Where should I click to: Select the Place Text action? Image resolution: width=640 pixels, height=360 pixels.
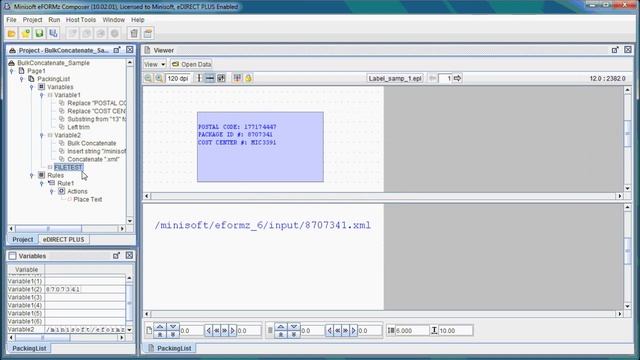[x=88, y=200]
